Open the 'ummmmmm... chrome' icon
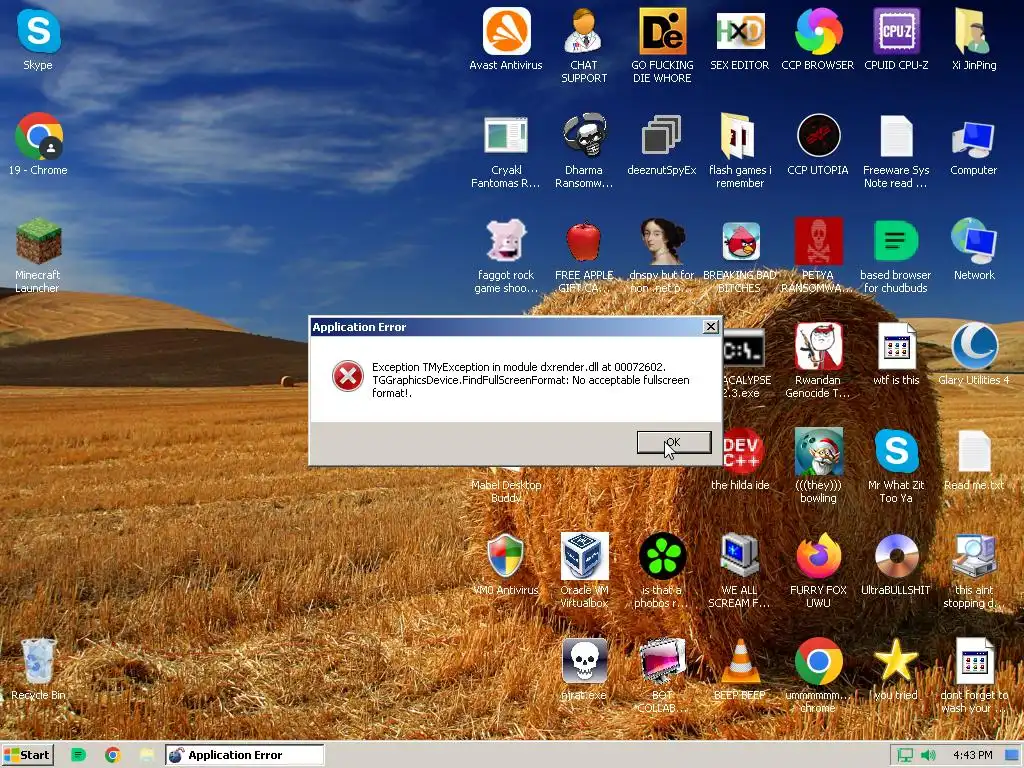The height and width of the screenshot is (768, 1024). (x=818, y=661)
